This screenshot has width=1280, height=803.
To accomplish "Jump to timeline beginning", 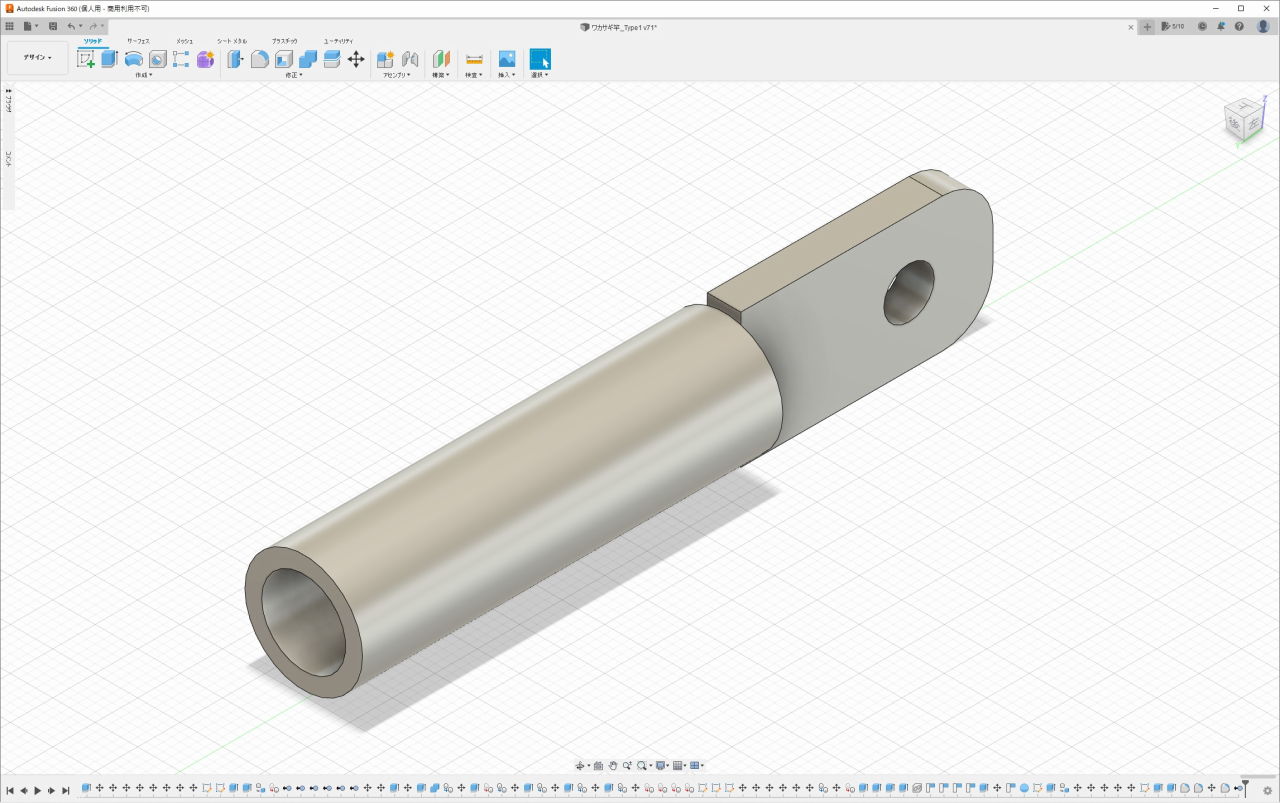I will [x=10, y=790].
